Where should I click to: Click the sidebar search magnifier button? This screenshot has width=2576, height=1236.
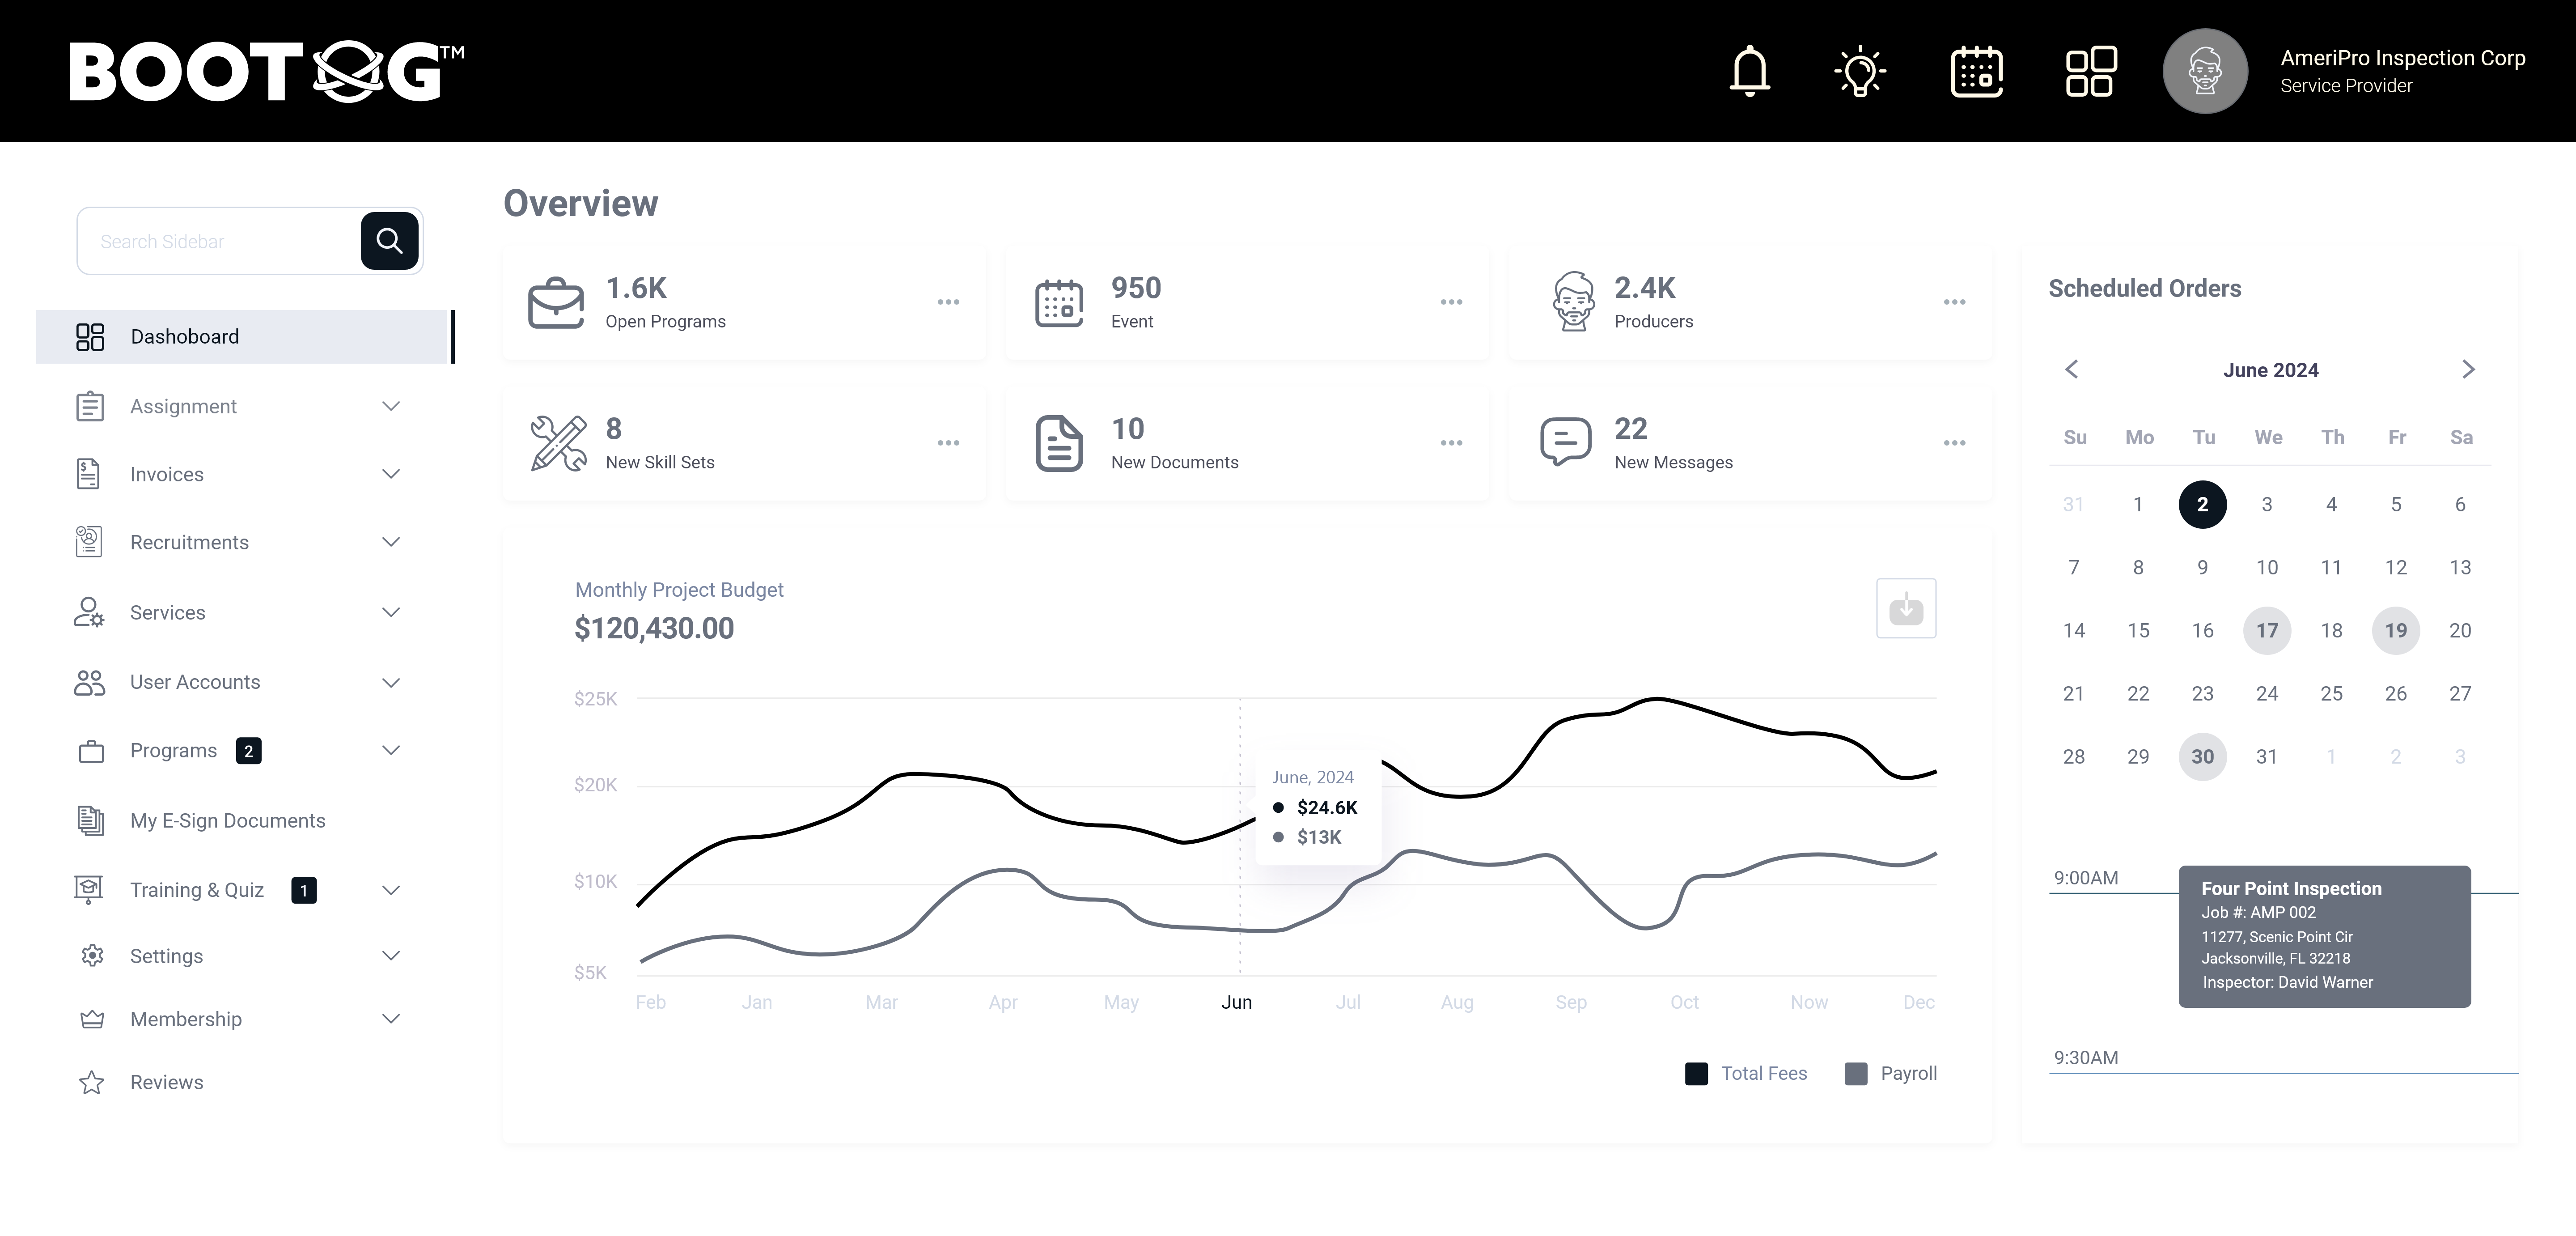tap(389, 241)
